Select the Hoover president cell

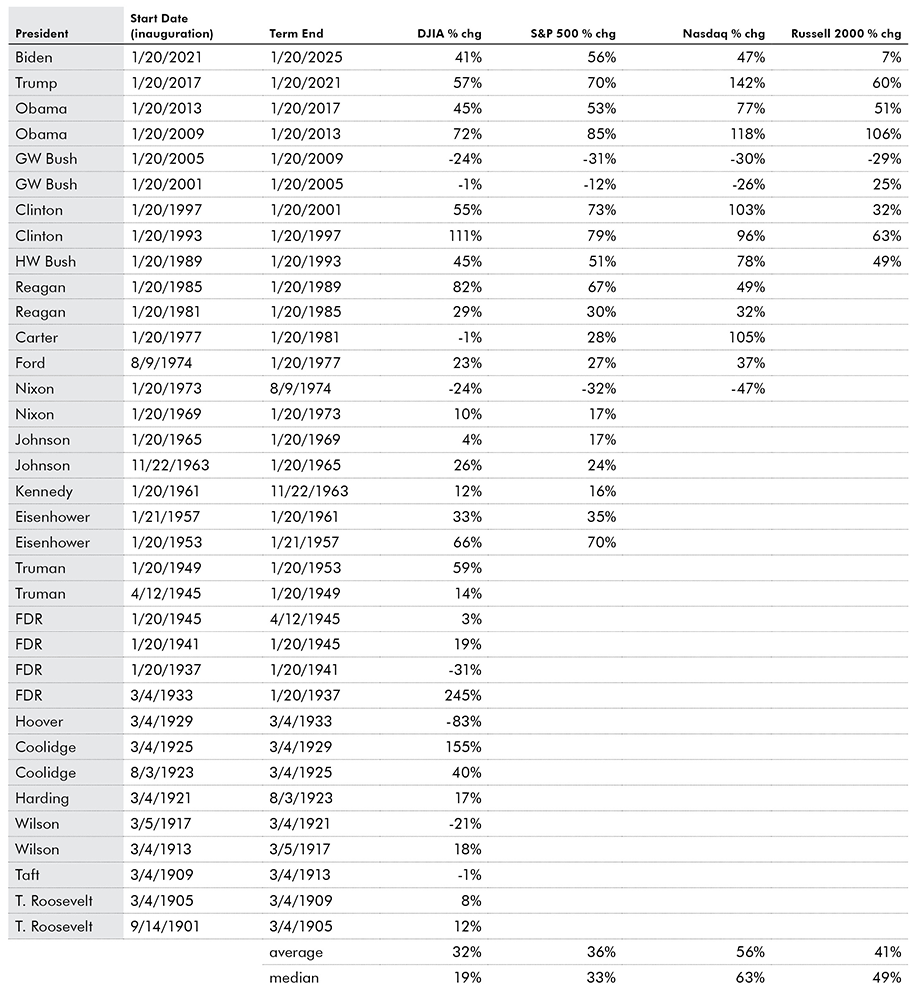(x=39, y=721)
